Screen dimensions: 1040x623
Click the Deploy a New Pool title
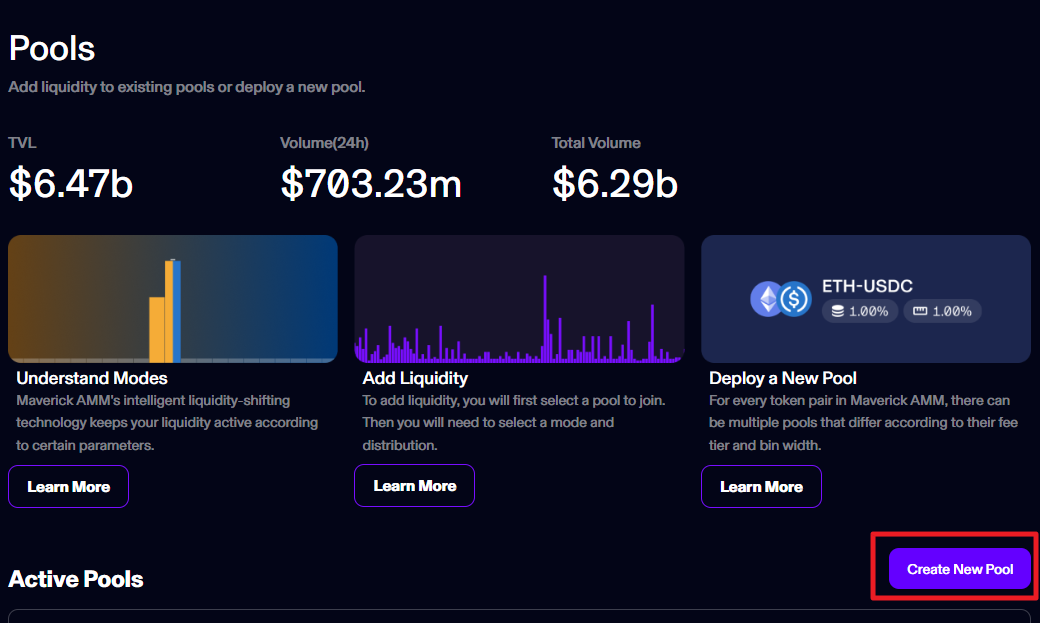pyautogui.click(x=783, y=378)
